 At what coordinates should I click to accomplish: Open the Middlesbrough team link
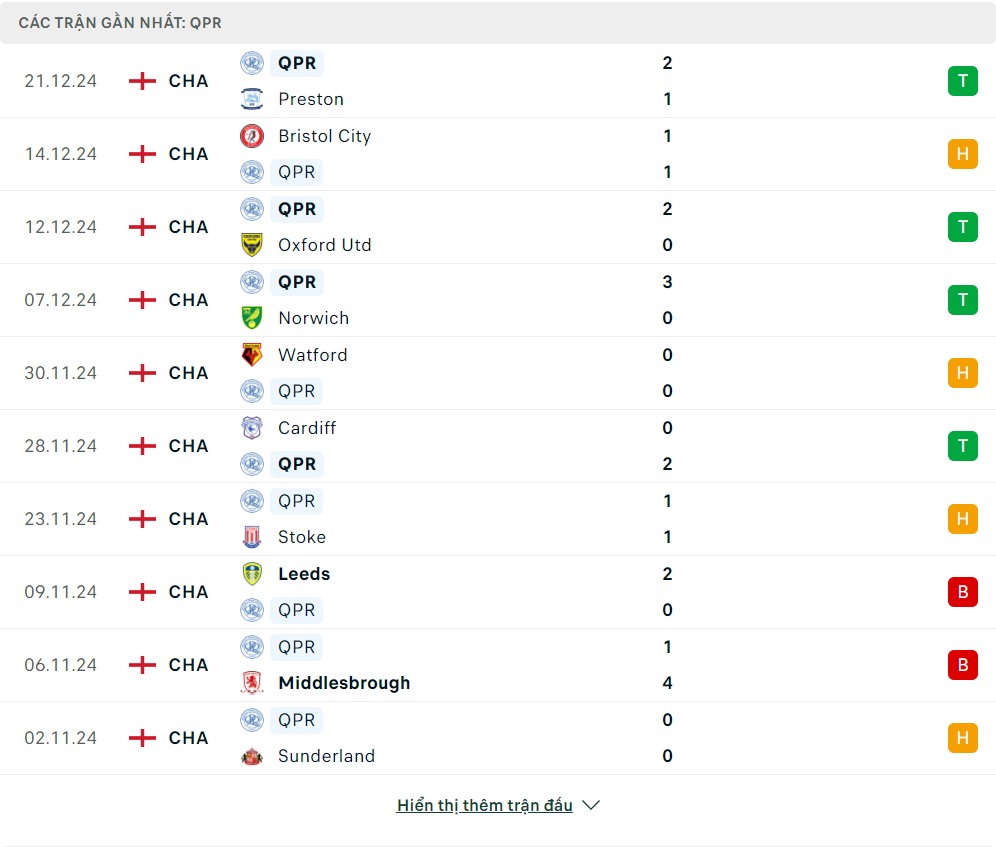[344, 683]
